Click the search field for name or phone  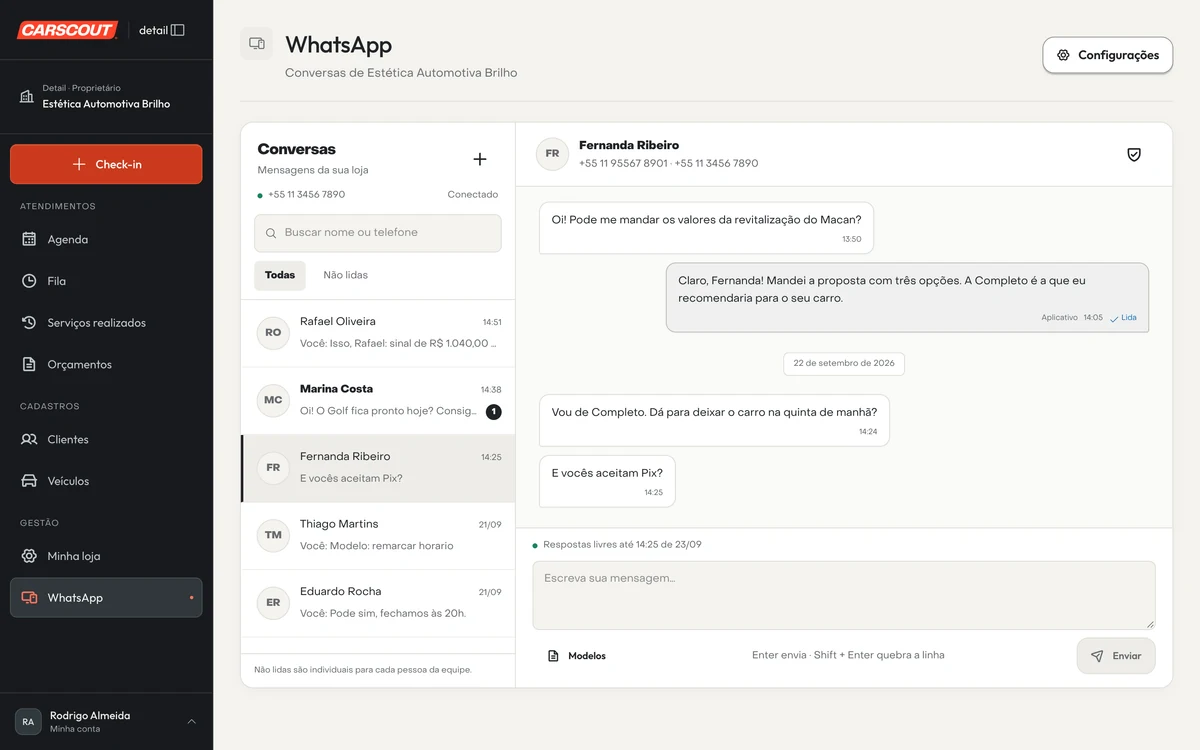pyautogui.click(x=378, y=233)
